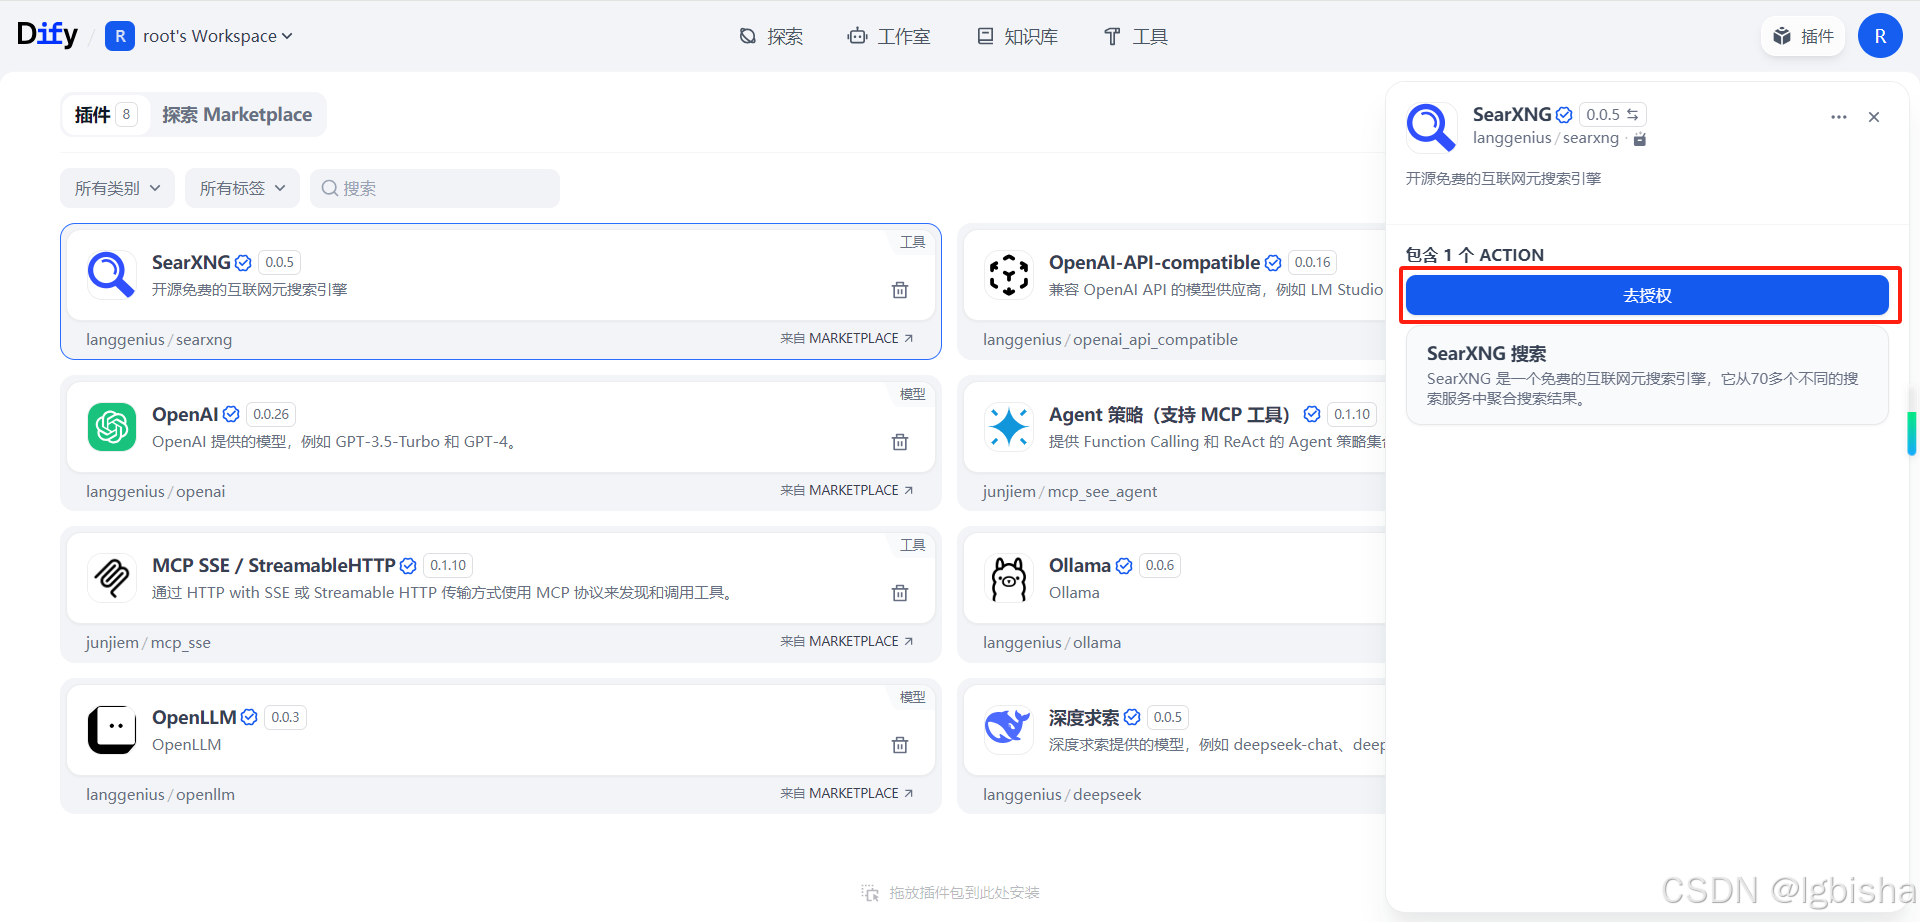The width and height of the screenshot is (1920, 922).
Task: Click the 插件 button in top bar
Action: pos(1803,36)
